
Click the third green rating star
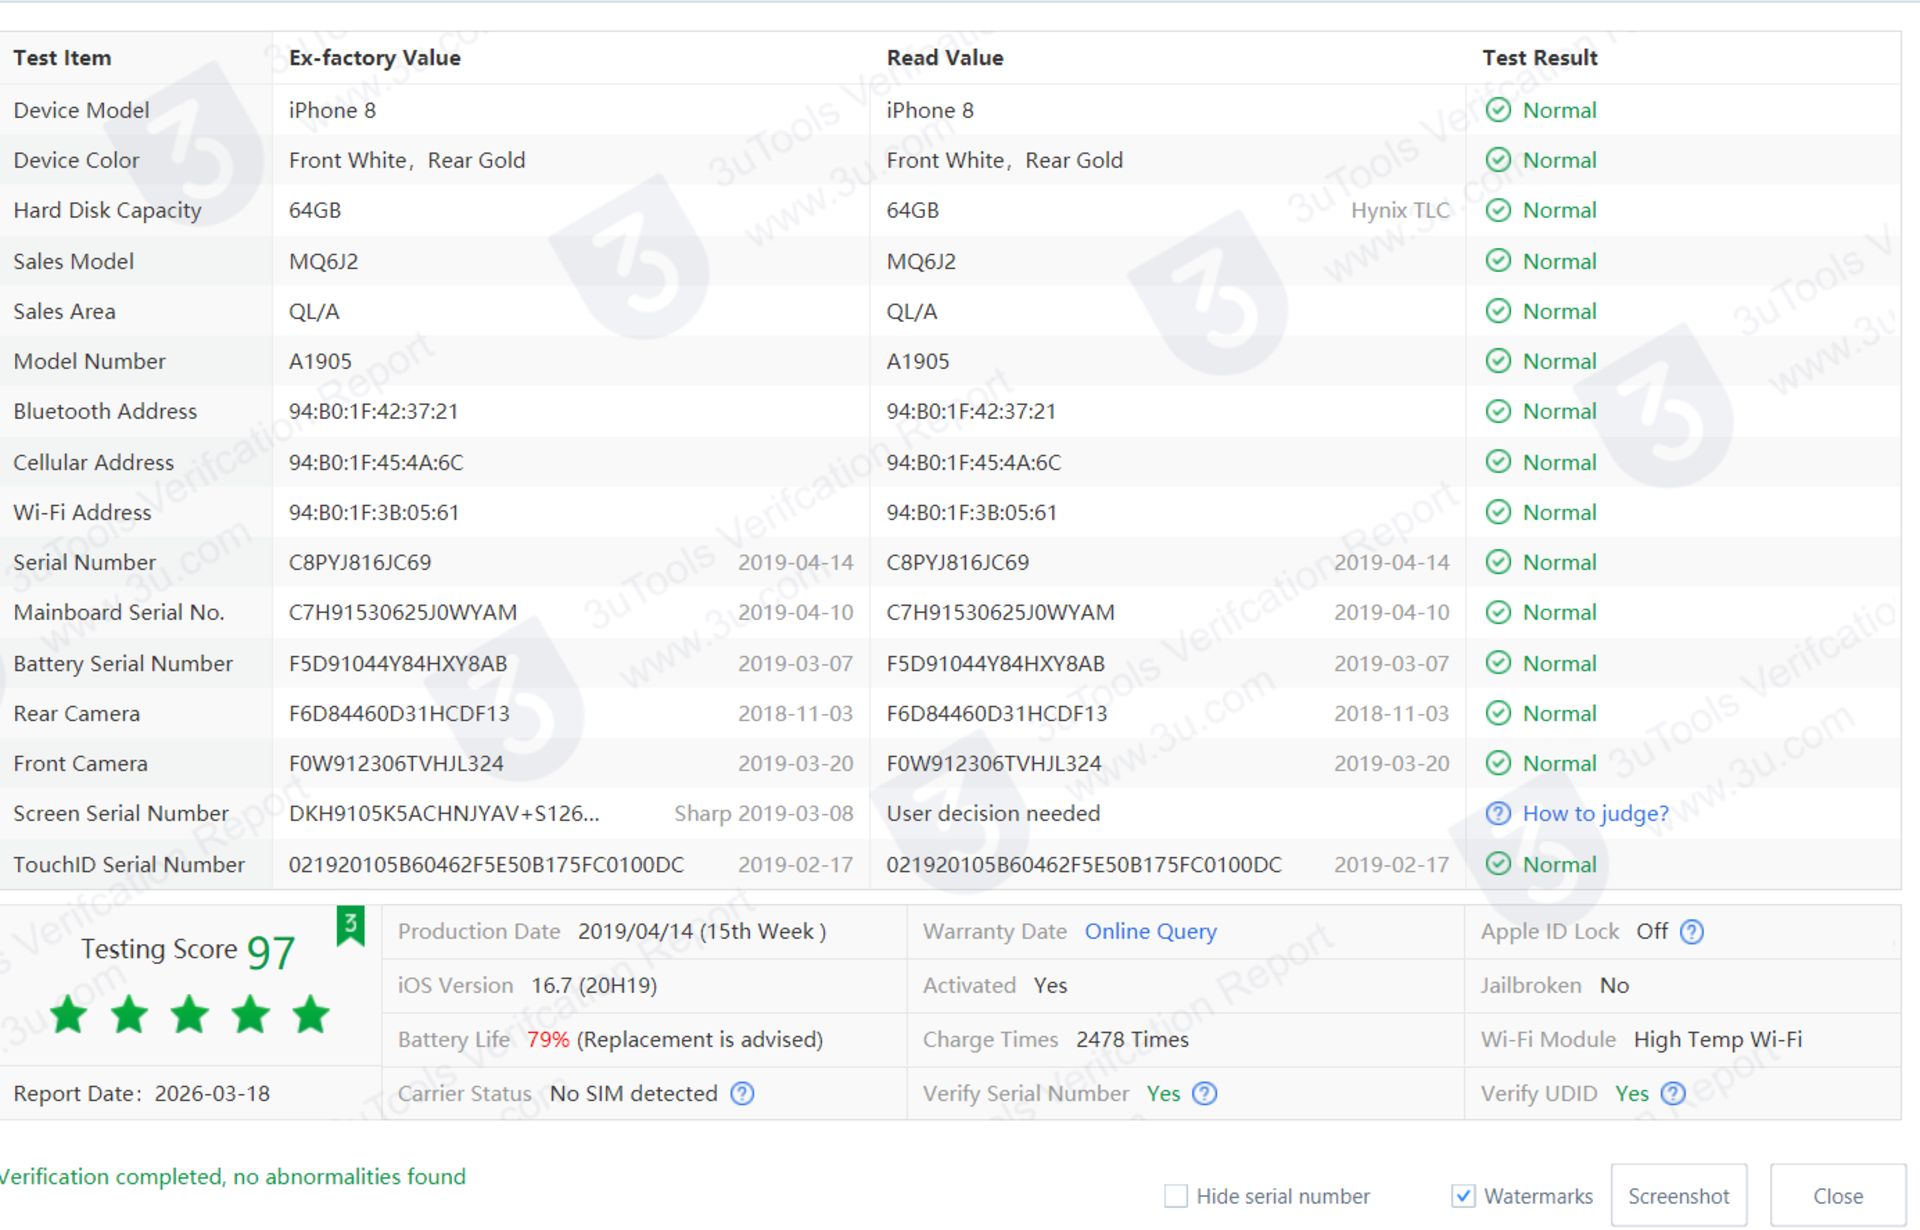coord(190,1015)
